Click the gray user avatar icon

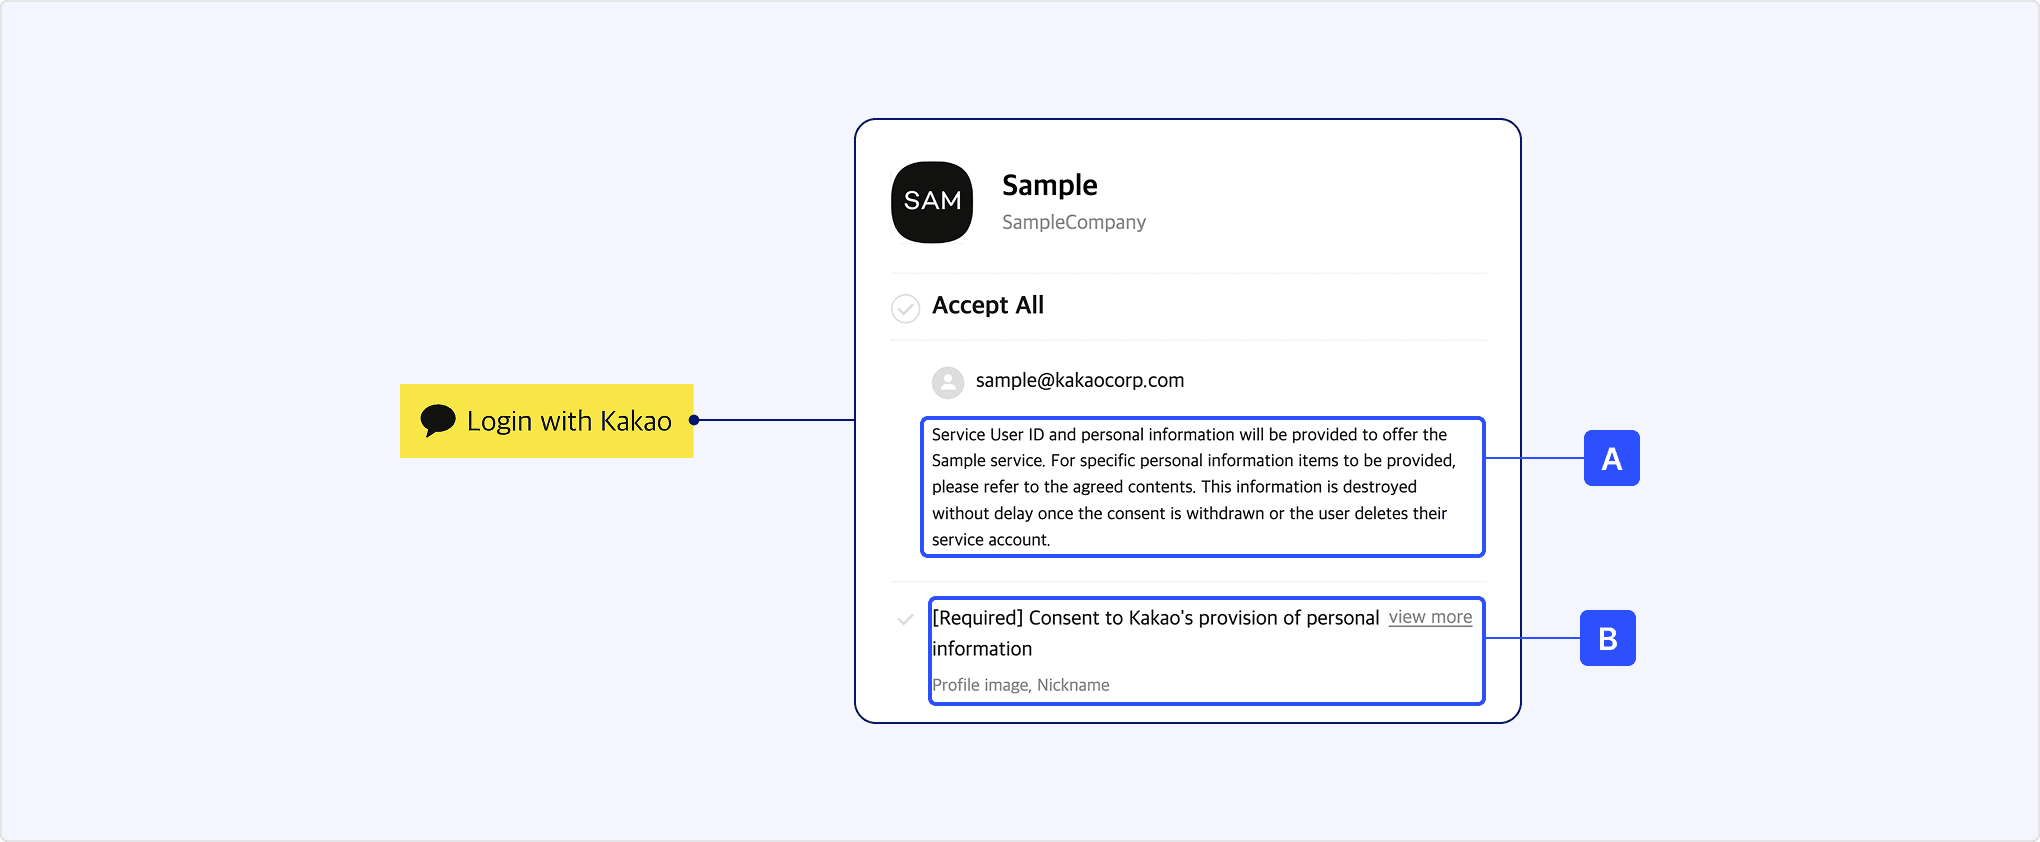[x=947, y=382]
